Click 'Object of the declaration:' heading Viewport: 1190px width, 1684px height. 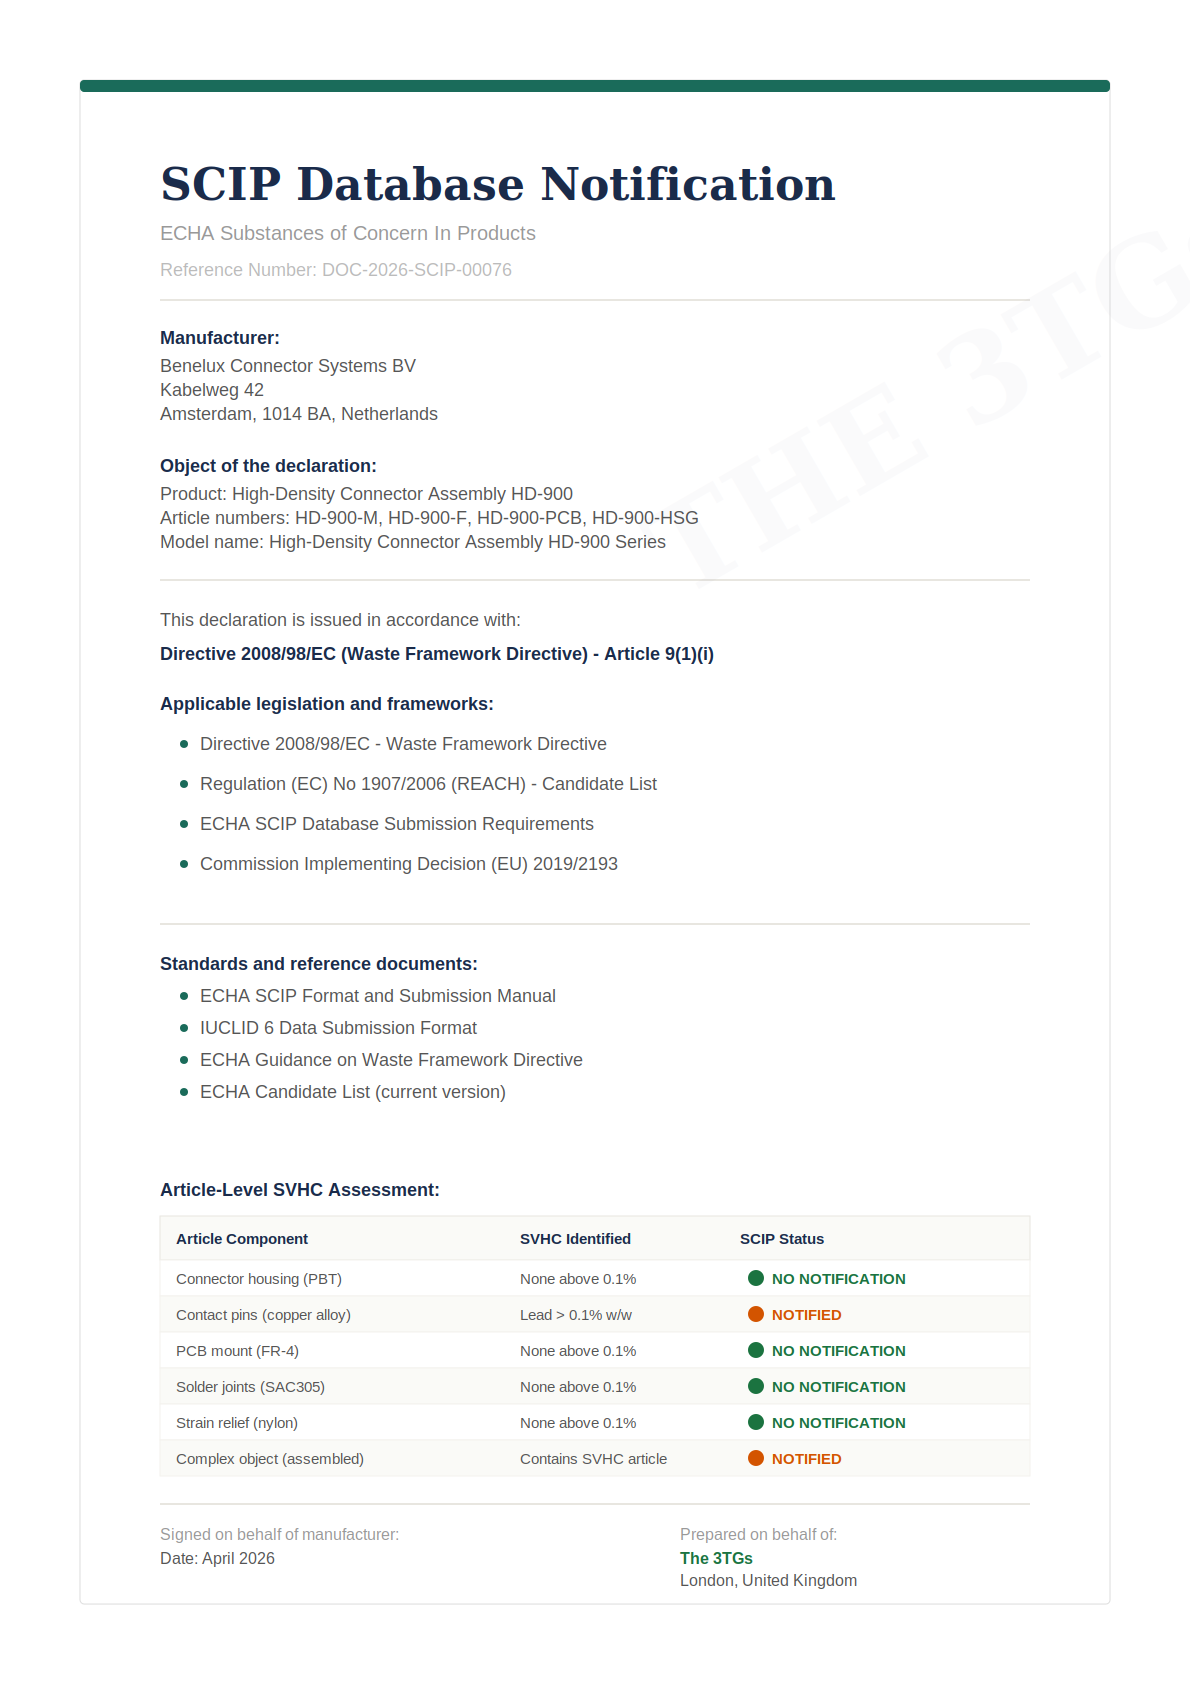point(268,466)
